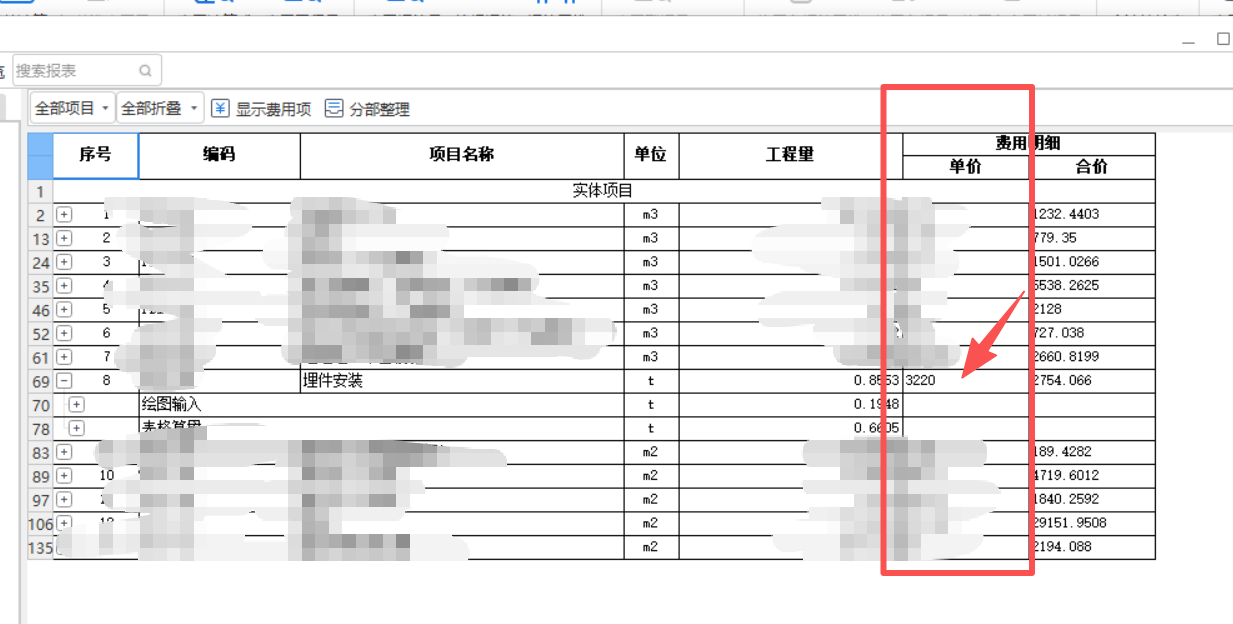Screen dimensions: 1233x624
Task: Click the magnifier icon in 搜索报表 box
Action: (x=145, y=69)
